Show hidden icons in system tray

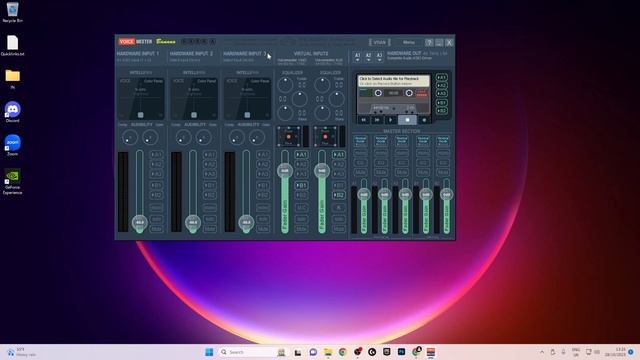click(542, 352)
